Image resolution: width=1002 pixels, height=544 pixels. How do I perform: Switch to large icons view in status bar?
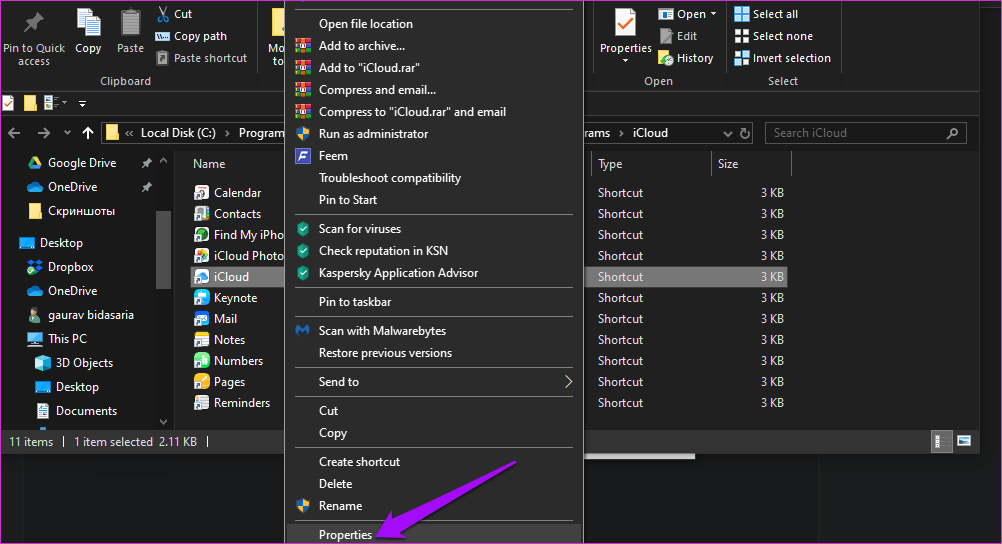click(x=964, y=441)
